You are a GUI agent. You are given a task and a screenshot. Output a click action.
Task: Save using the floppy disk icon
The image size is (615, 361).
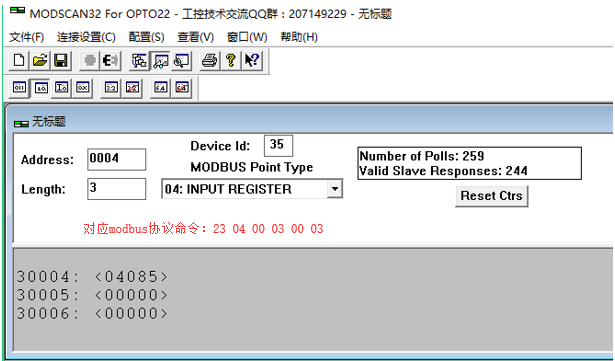click(x=61, y=60)
